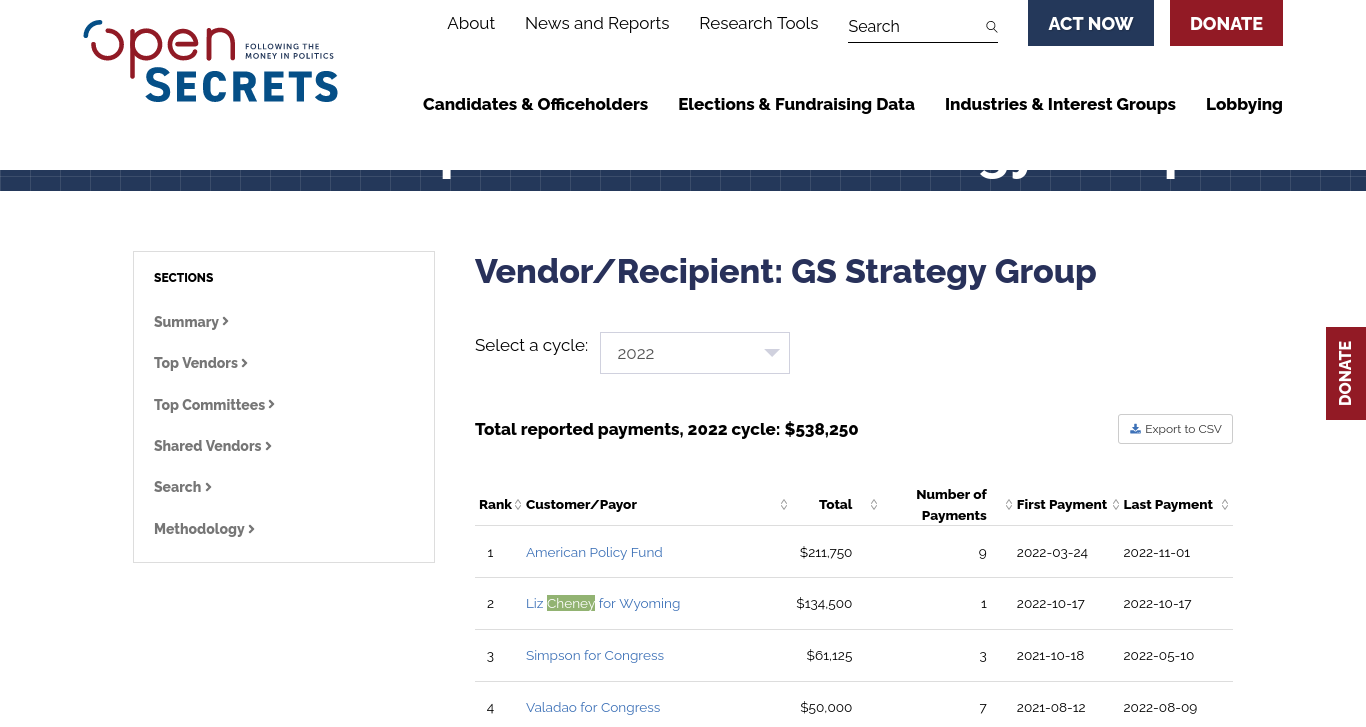The image size is (1366, 727).
Task: Click last payment date 2022-05-10
Action: (x=1159, y=656)
